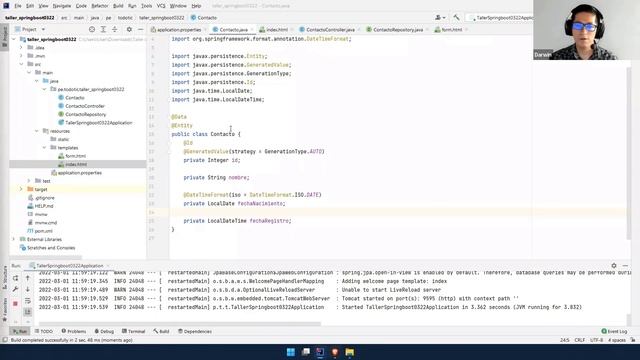Open Project panel gear options

click(x=129, y=29)
